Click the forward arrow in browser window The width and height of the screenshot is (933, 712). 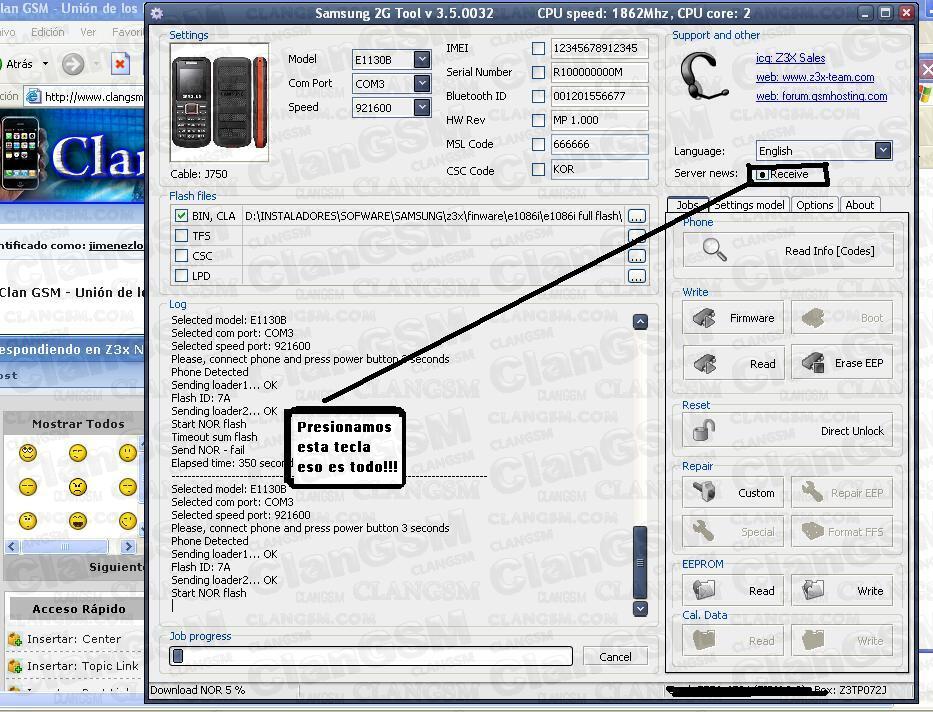tap(73, 64)
